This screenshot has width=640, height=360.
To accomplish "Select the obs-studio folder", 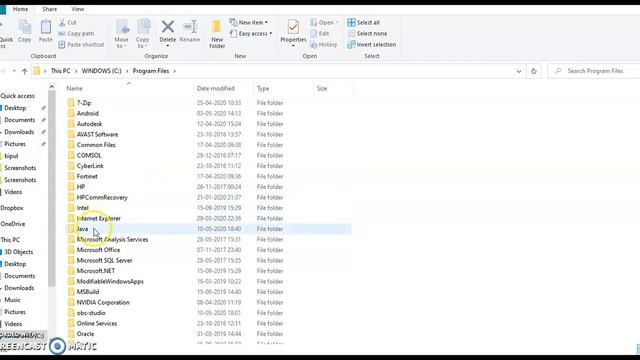I will (91, 313).
